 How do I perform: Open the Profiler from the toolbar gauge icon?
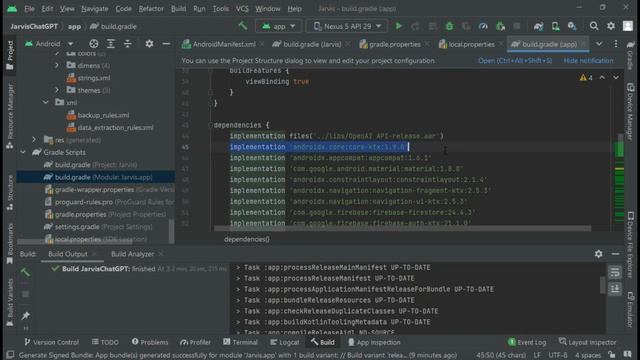pos(483,26)
